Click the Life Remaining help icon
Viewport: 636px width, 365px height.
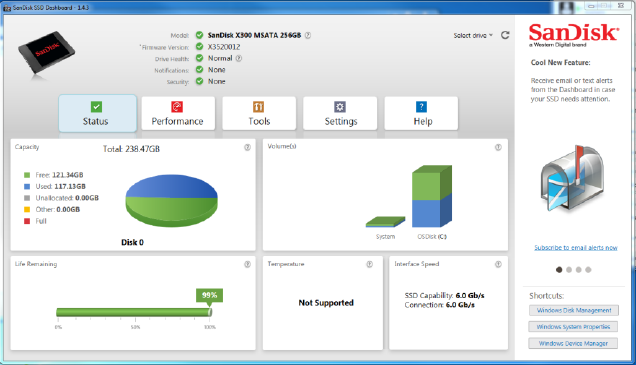click(247, 264)
